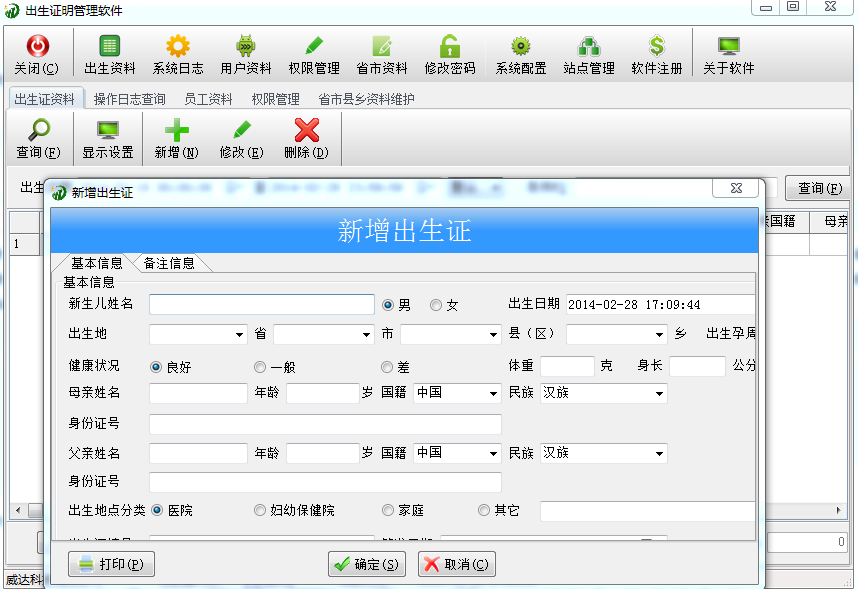Viewport: 858px width, 589px height.
Task: Open the father's 民族 dropdown
Action: (659, 453)
